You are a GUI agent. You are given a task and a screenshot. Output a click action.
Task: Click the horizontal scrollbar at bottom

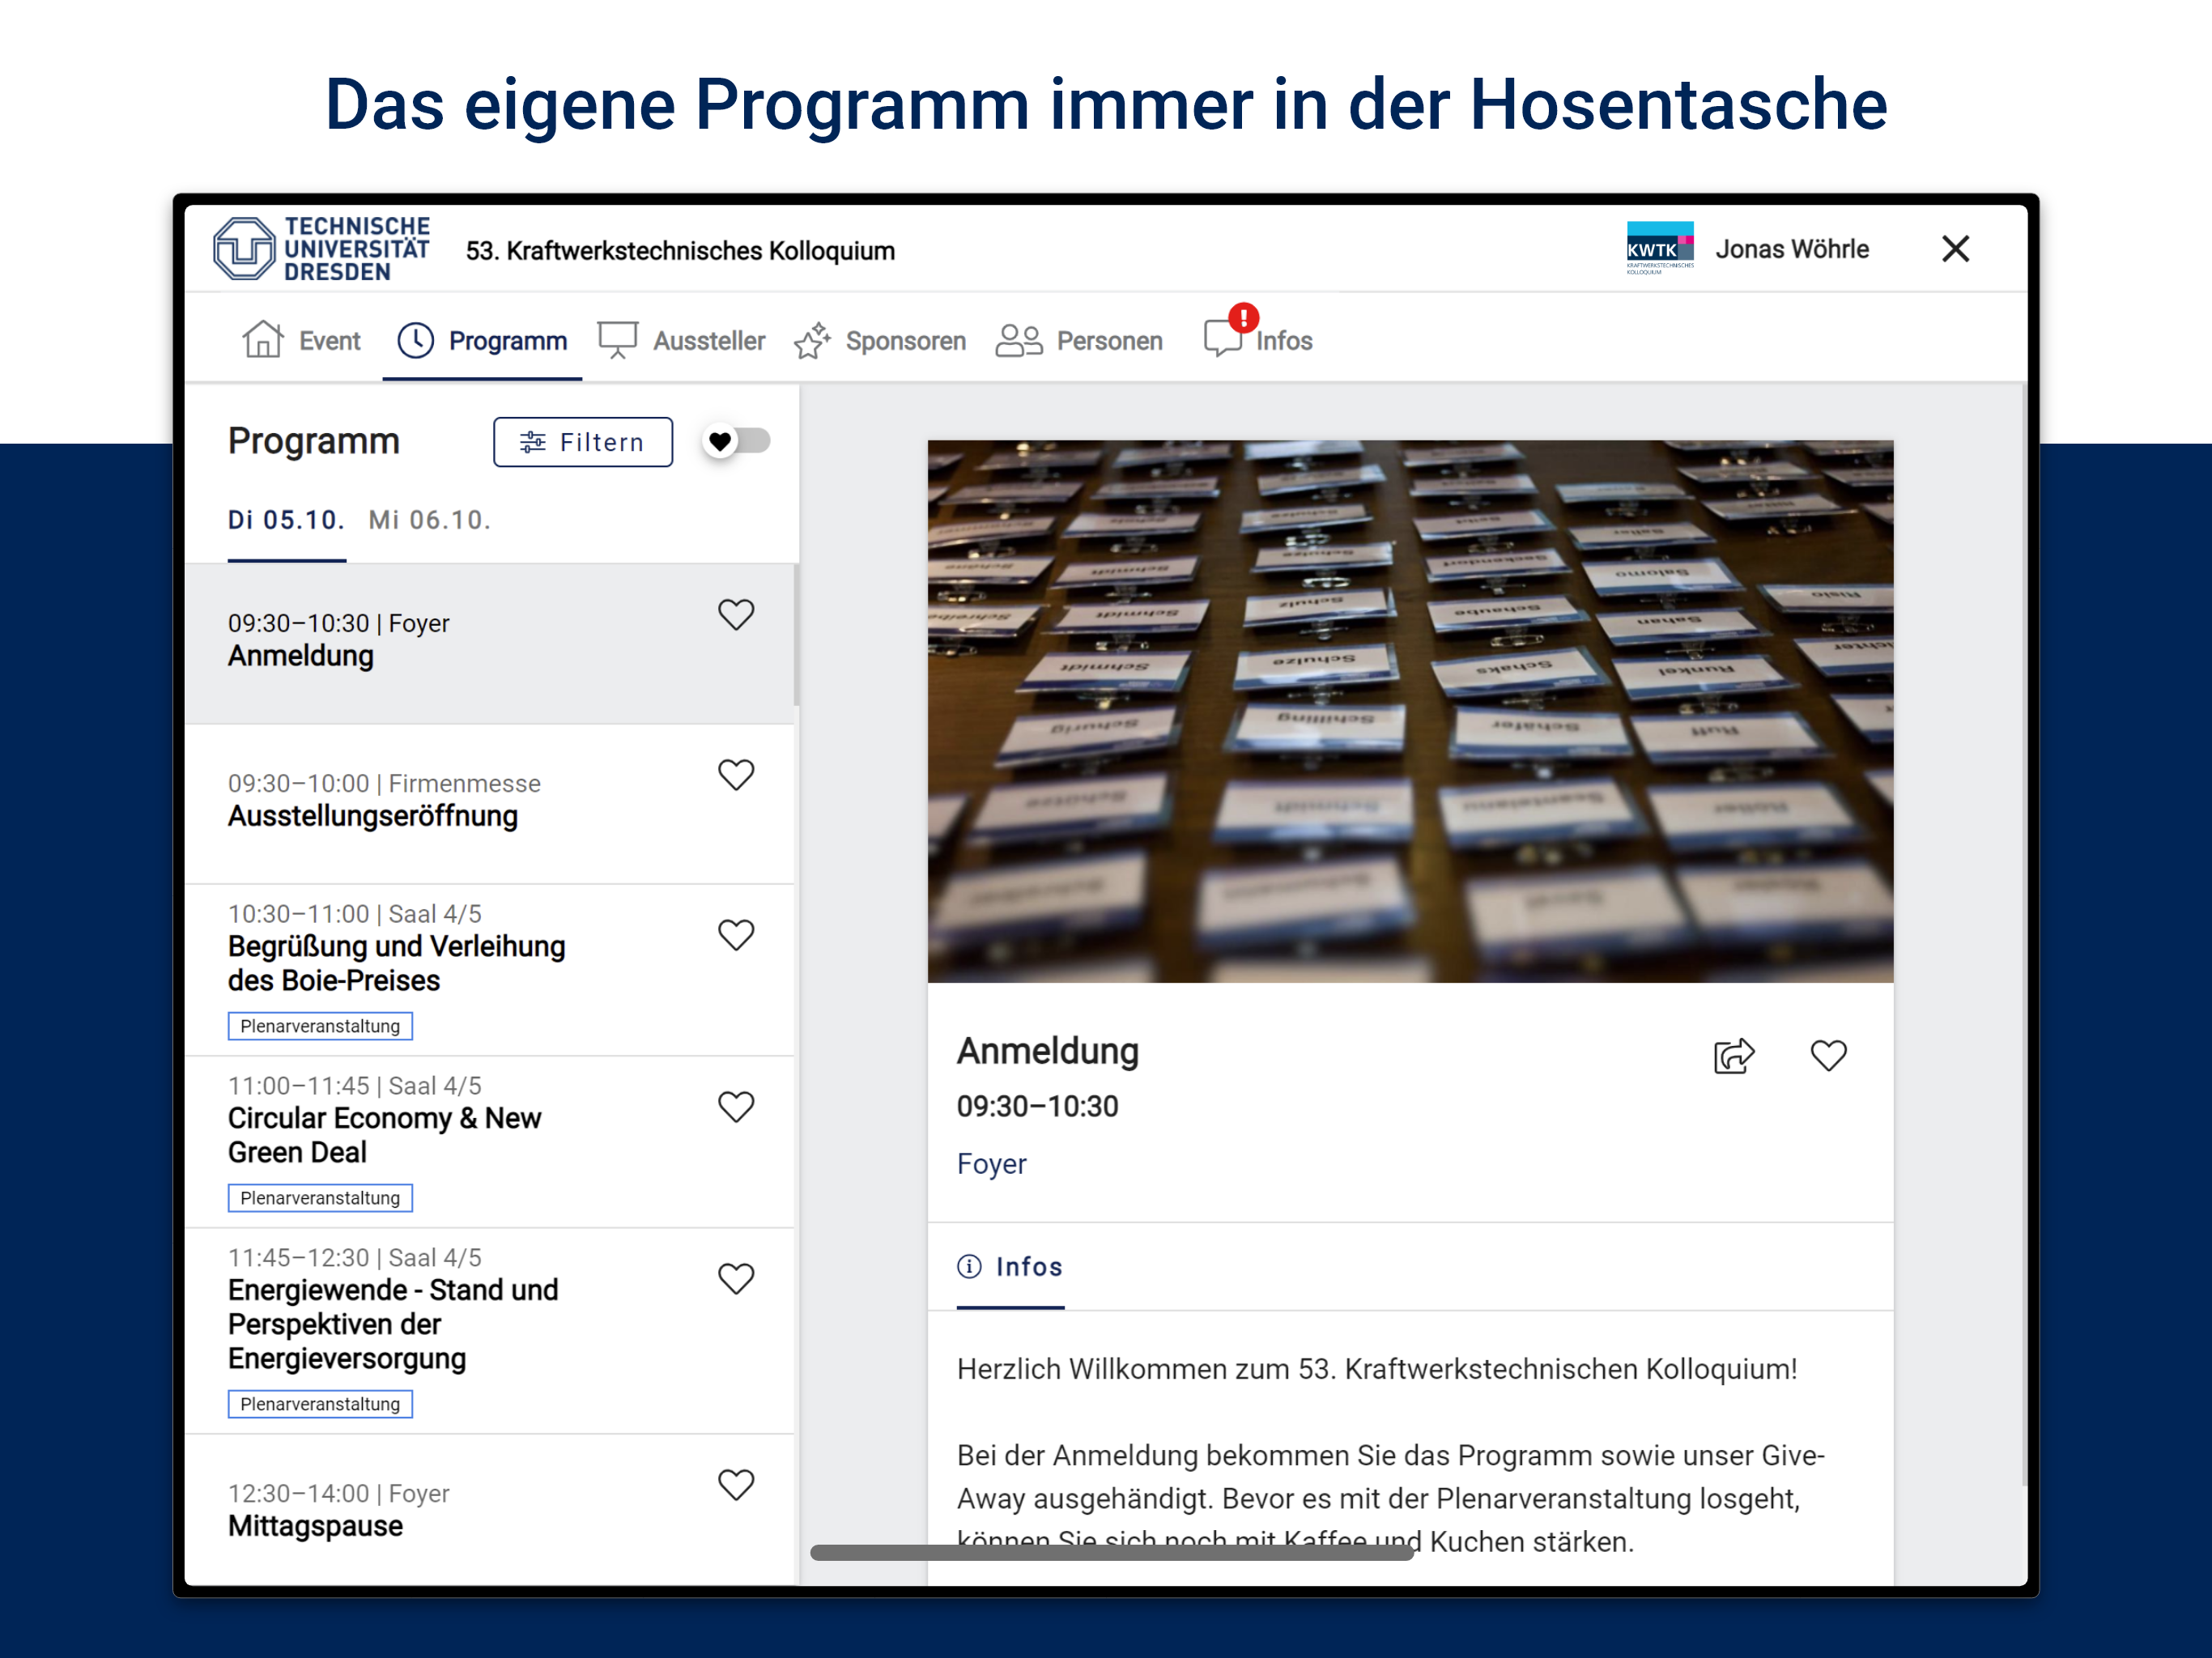click(1111, 1552)
